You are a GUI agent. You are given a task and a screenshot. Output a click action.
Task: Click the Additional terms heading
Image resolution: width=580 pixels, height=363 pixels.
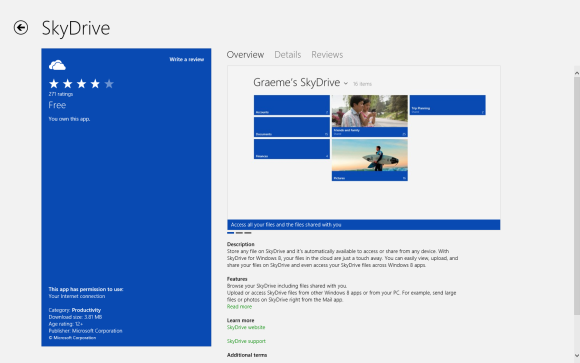coord(247,355)
